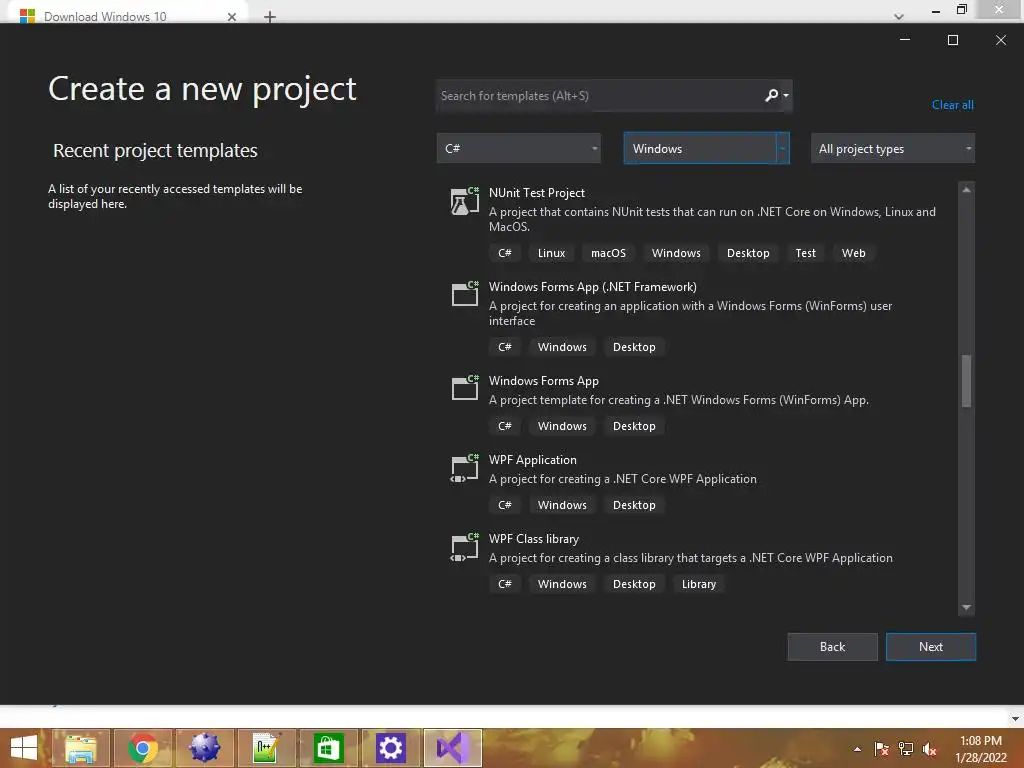1024x768 pixels.
Task: Click the Linux tag under NUnit Test Project
Action: click(551, 253)
